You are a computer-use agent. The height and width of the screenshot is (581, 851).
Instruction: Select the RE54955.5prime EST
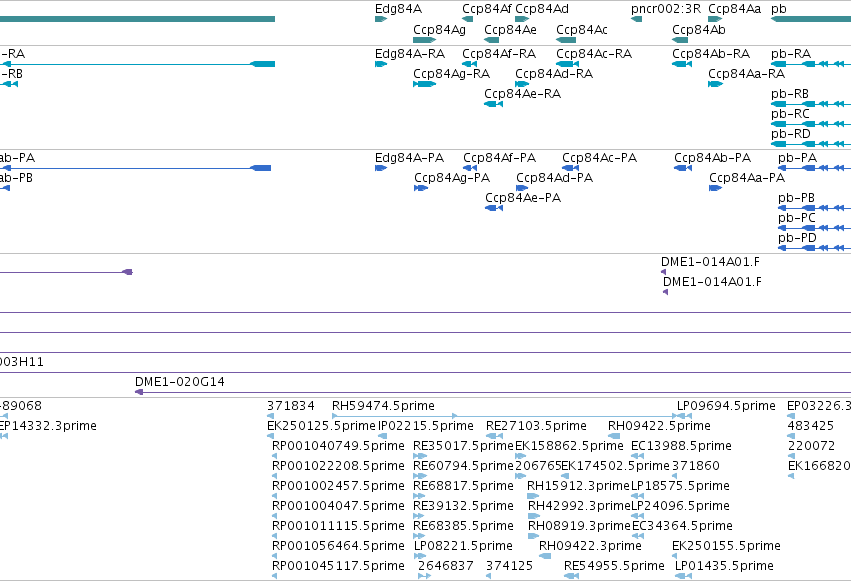(571, 577)
